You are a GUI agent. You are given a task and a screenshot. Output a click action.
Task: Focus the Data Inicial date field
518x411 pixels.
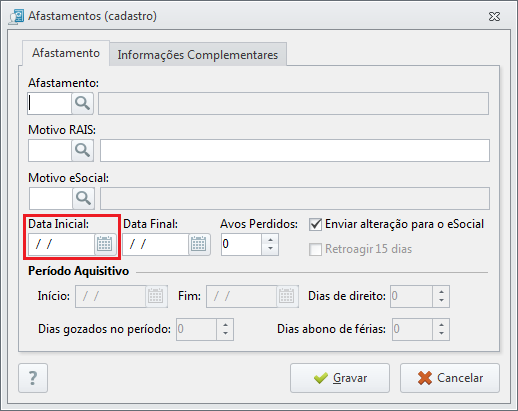tap(61, 244)
